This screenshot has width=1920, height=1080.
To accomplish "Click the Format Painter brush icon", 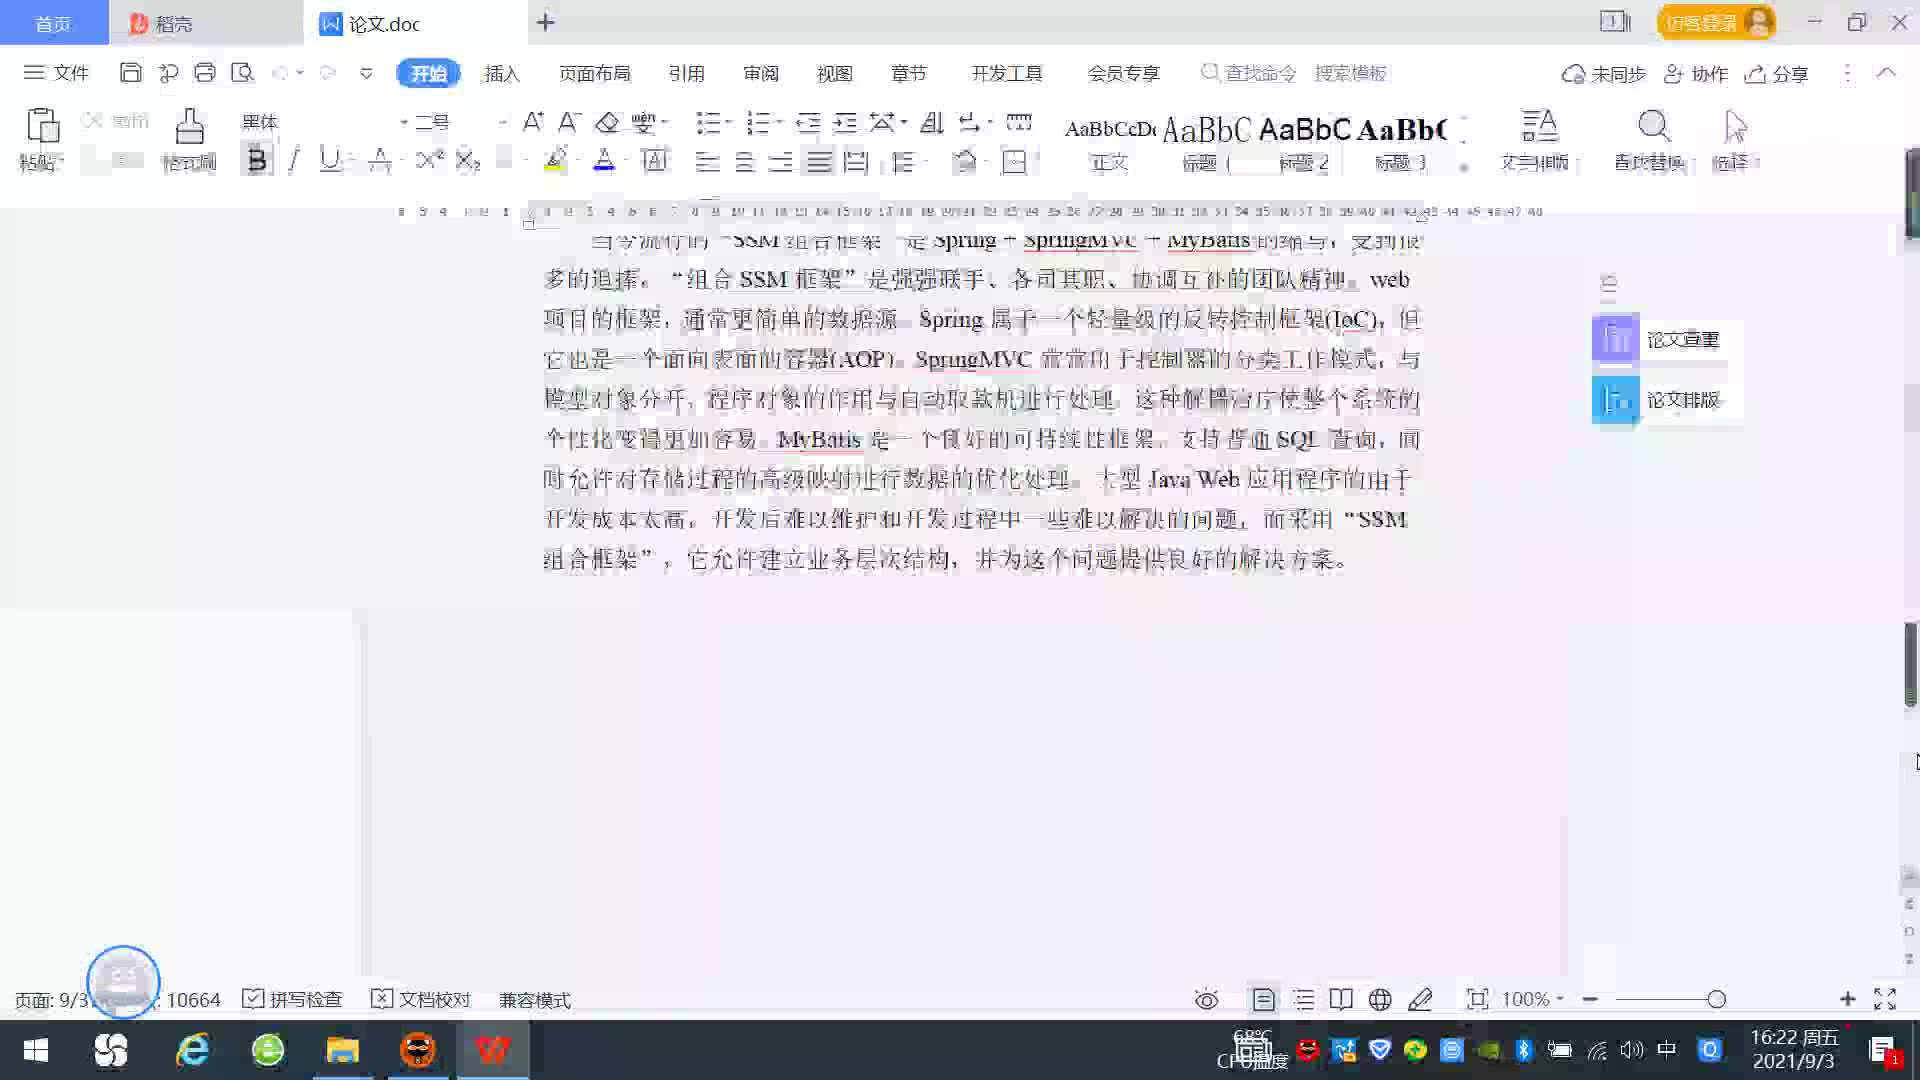I will (x=189, y=128).
